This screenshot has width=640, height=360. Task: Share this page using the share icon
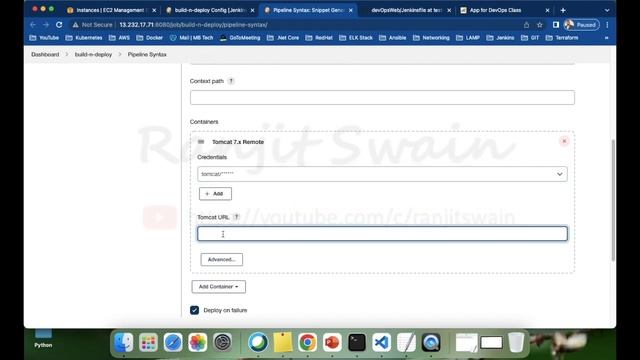pyautogui.click(x=527, y=25)
